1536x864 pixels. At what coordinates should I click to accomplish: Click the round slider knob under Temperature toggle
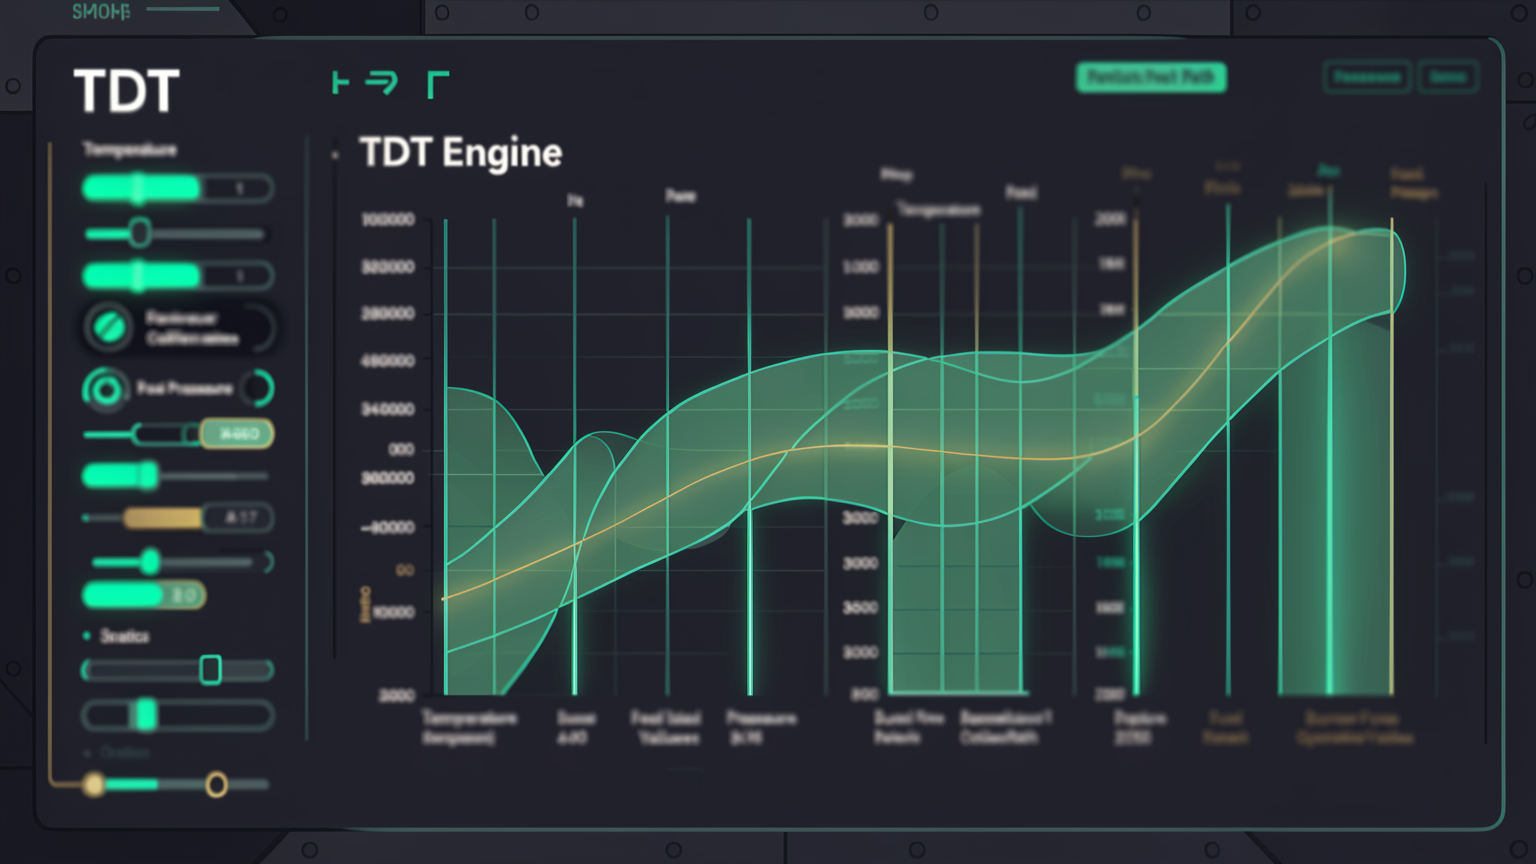[140, 233]
